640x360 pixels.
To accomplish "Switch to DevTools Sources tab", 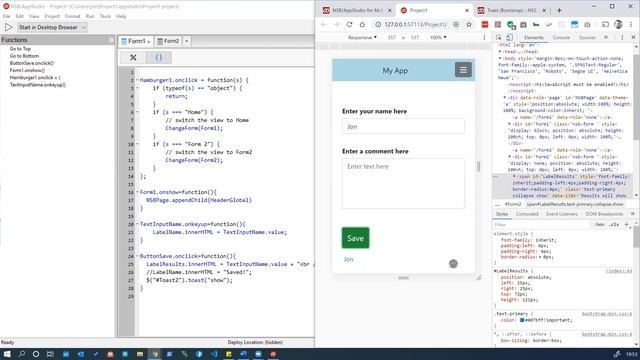I will pos(587,38).
